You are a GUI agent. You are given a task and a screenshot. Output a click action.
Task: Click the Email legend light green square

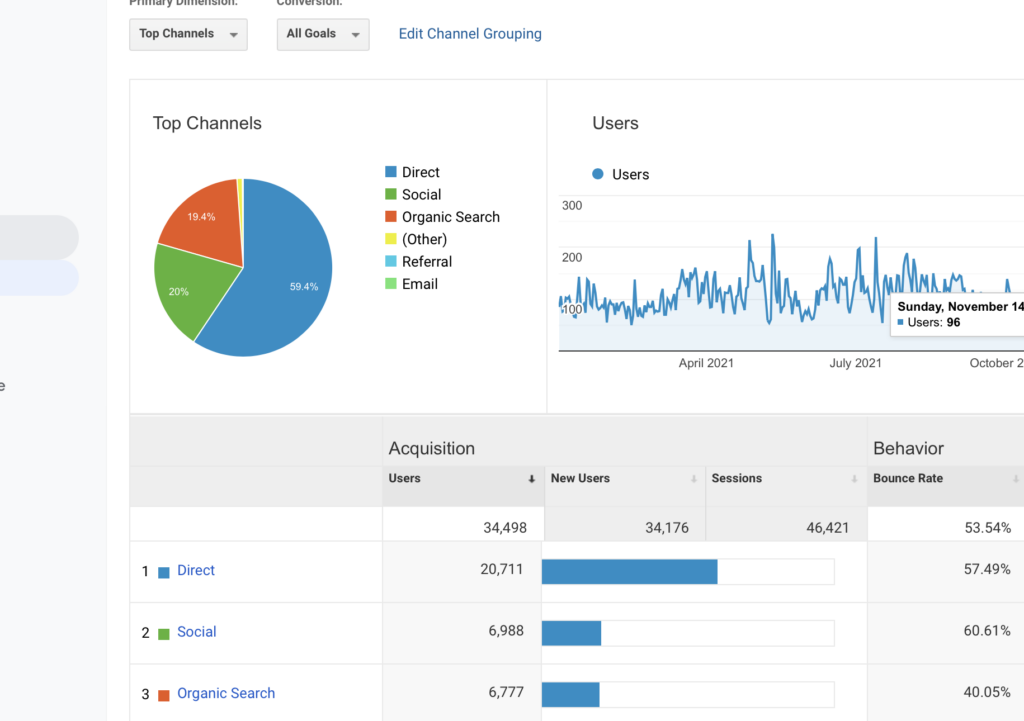tap(391, 283)
